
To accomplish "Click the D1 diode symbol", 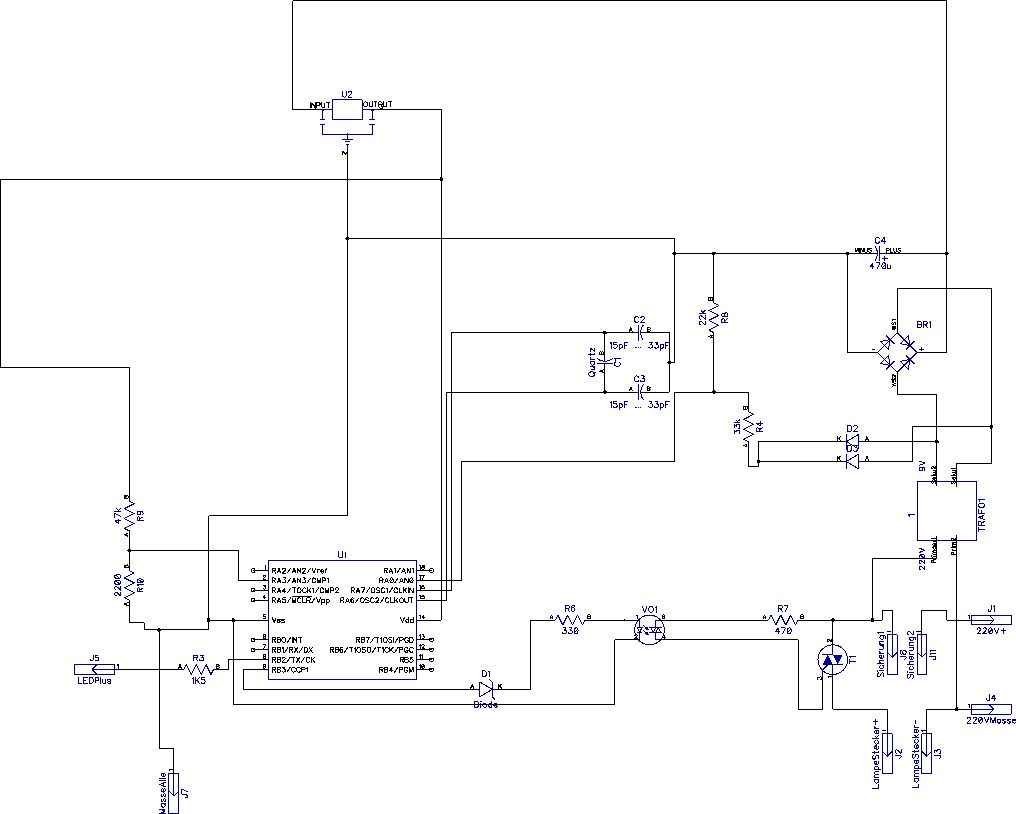I will (486, 689).
